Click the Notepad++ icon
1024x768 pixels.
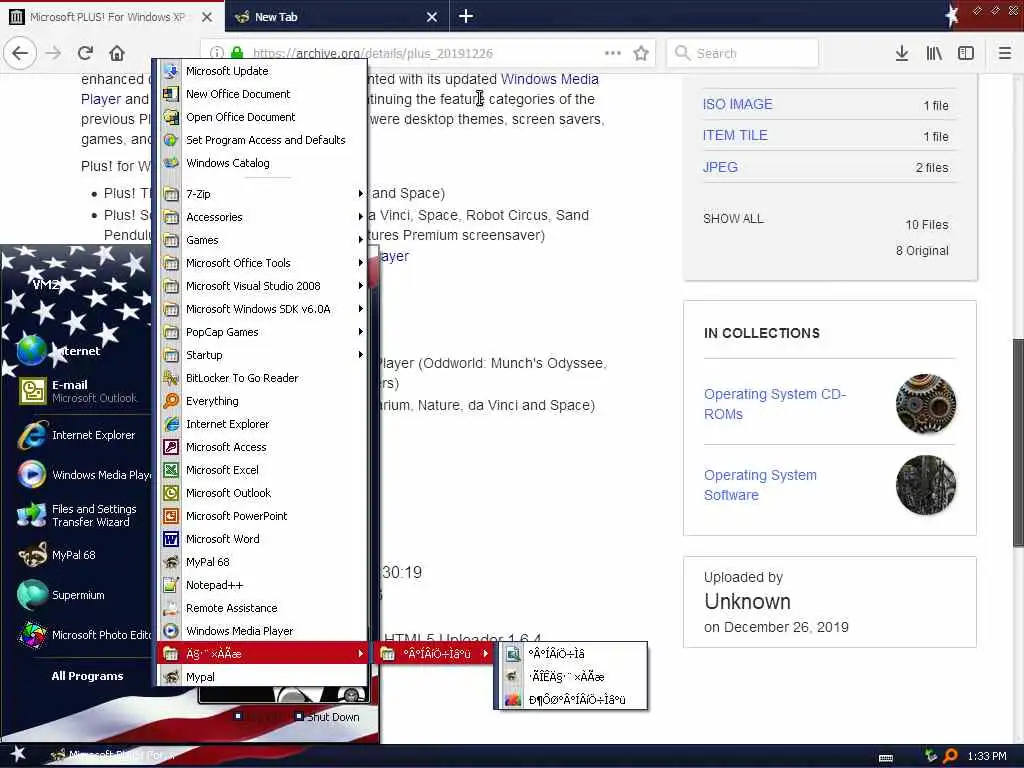point(171,585)
